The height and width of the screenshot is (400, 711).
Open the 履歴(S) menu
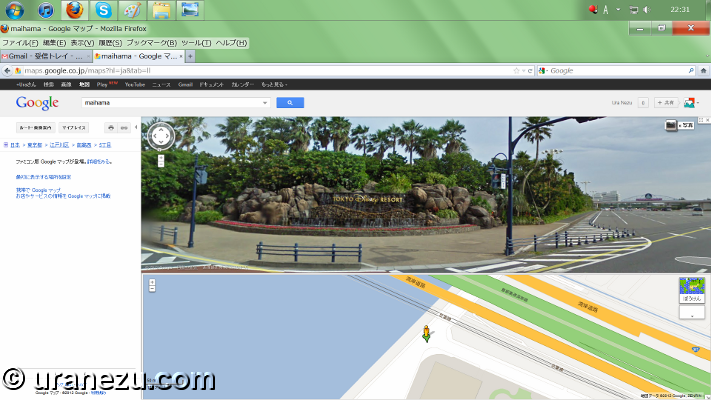[110, 43]
